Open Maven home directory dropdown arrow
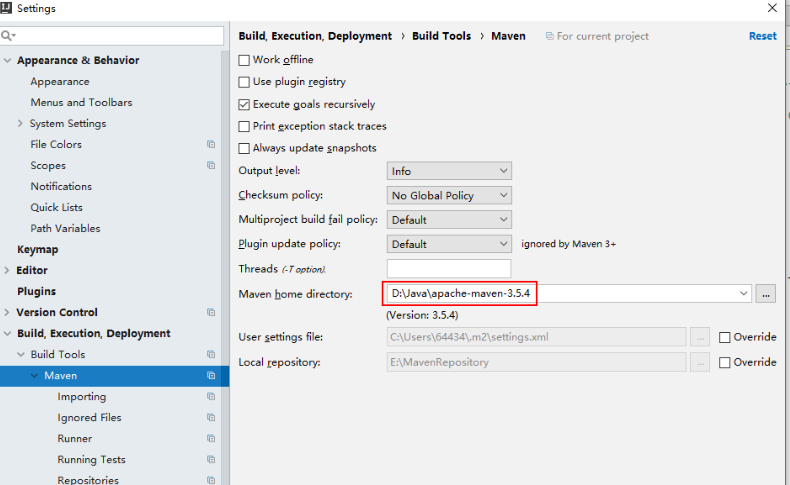 [x=743, y=294]
